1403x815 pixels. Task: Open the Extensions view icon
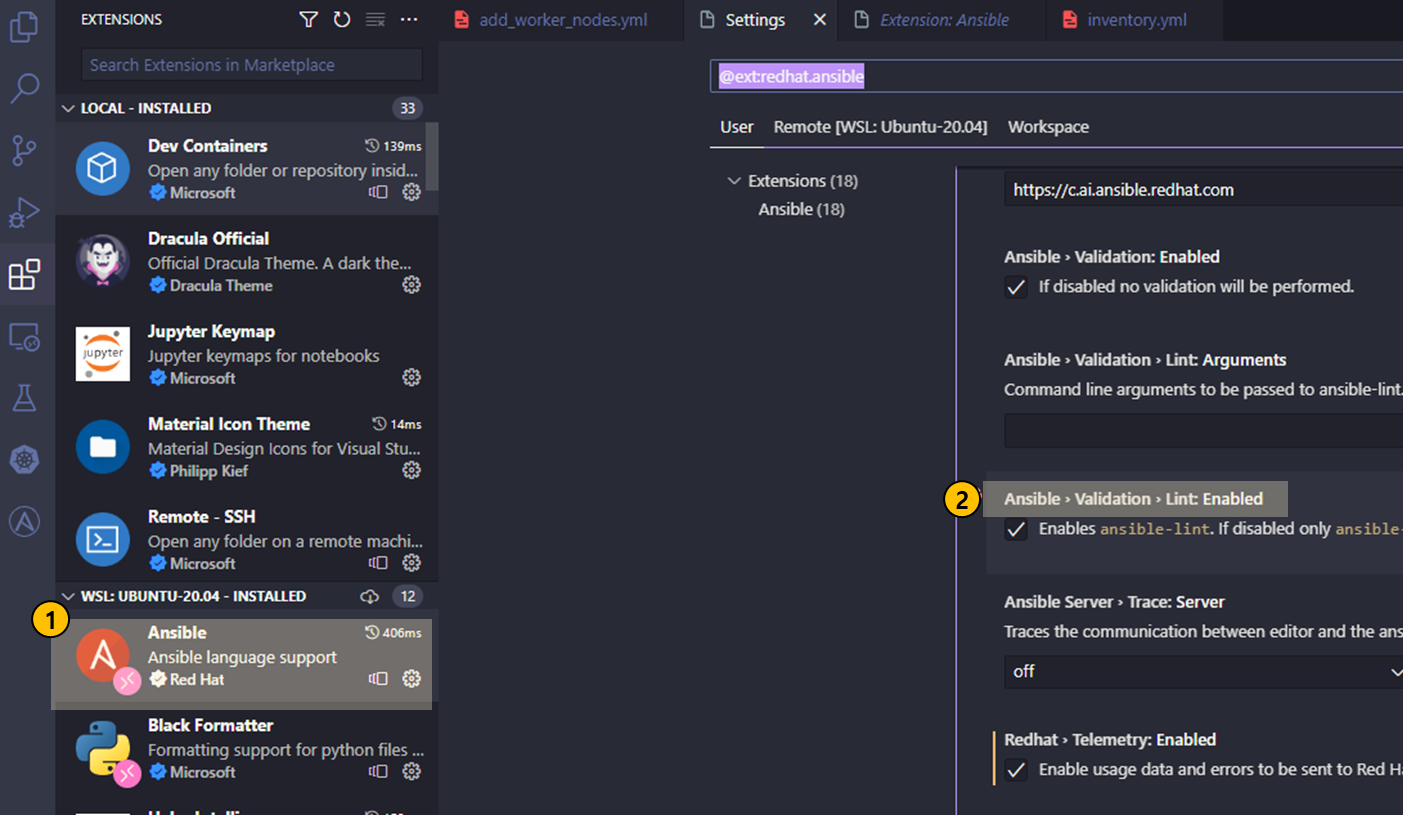(24, 274)
